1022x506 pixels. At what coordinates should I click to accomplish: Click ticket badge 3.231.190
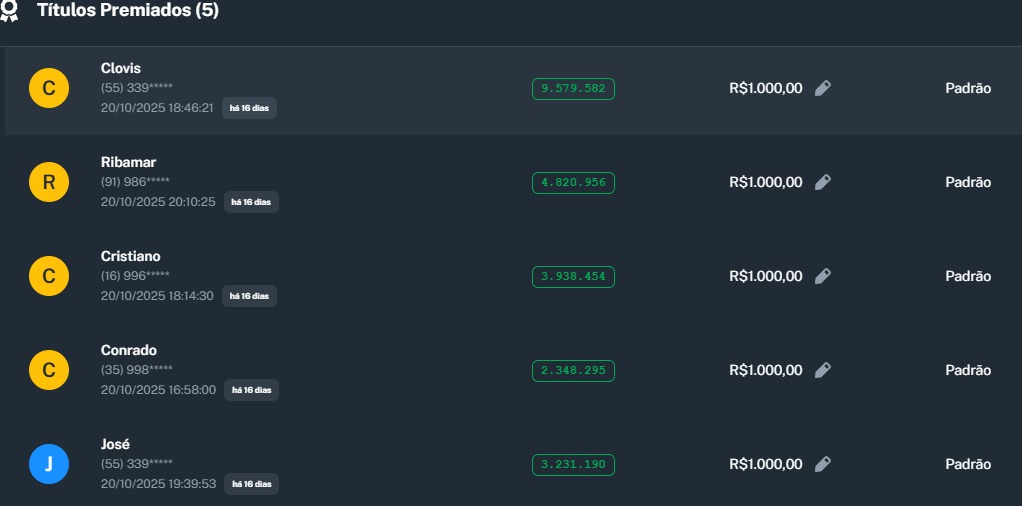pyautogui.click(x=573, y=464)
